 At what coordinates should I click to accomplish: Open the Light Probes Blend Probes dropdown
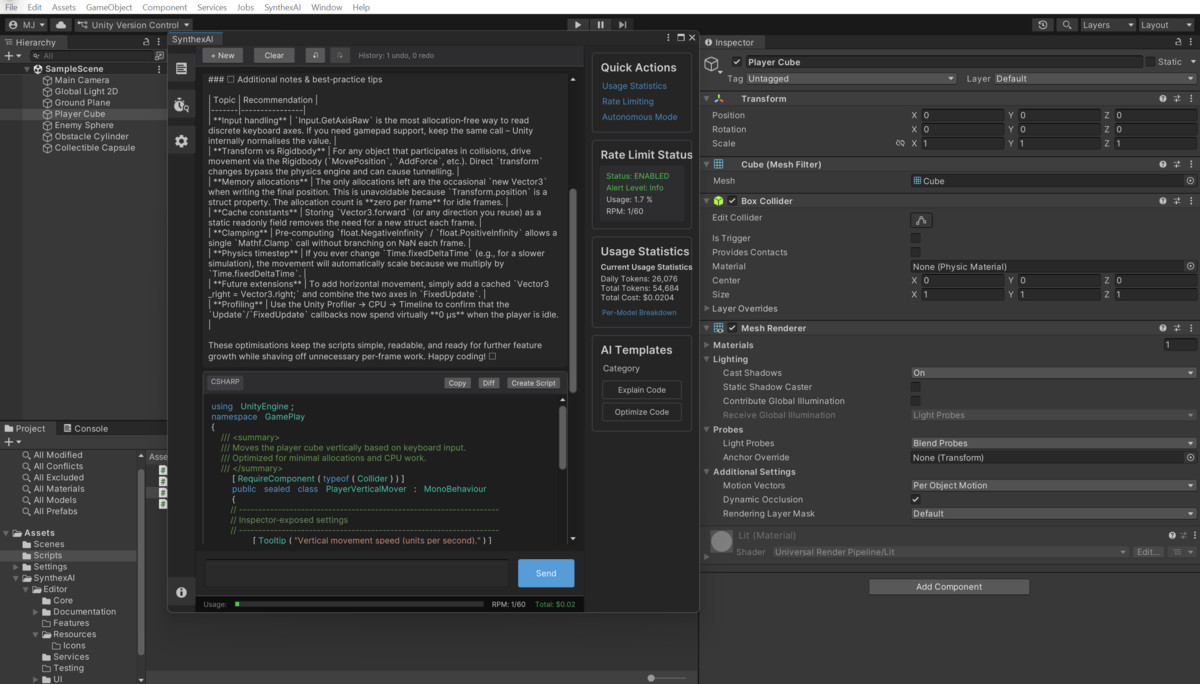(1053, 443)
